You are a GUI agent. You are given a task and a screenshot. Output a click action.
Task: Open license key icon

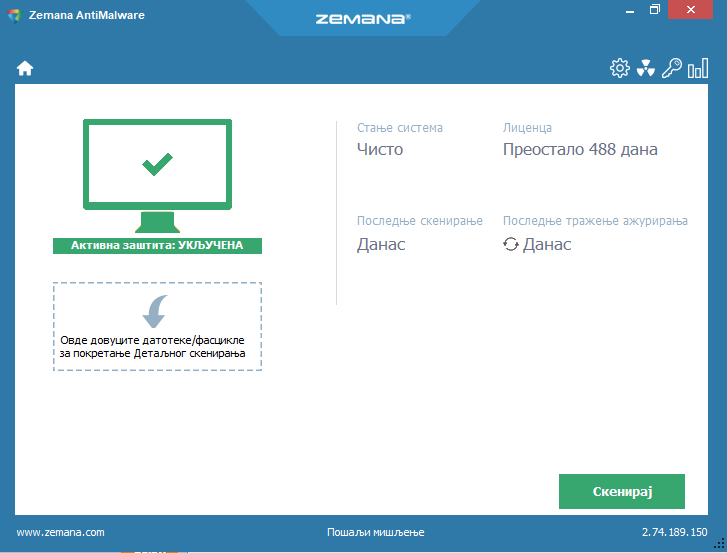671,68
